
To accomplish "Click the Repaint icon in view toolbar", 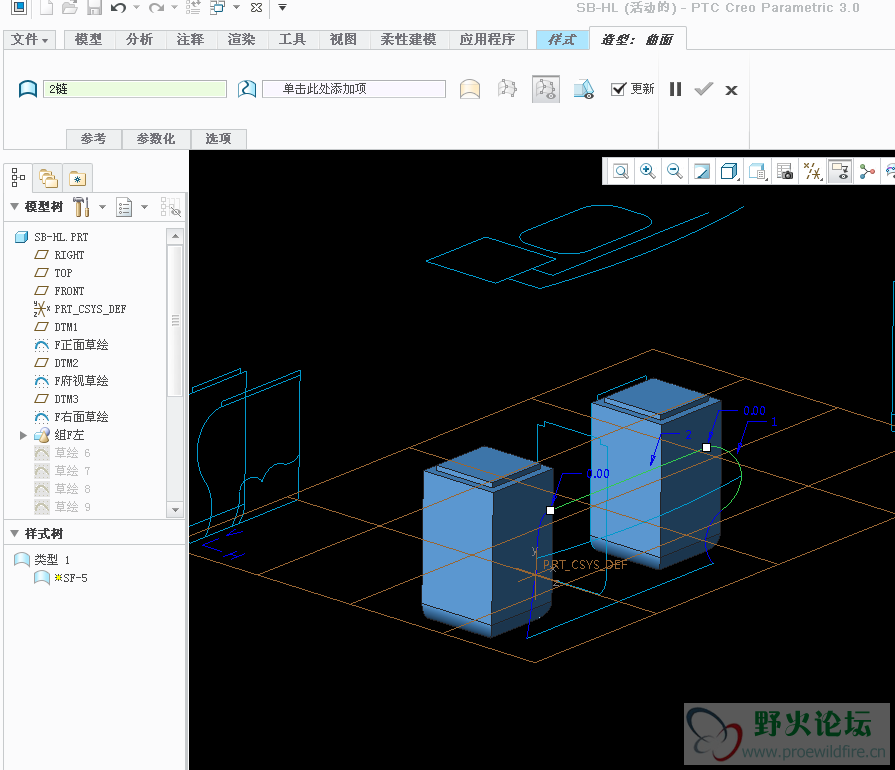I will click(x=702, y=171).
